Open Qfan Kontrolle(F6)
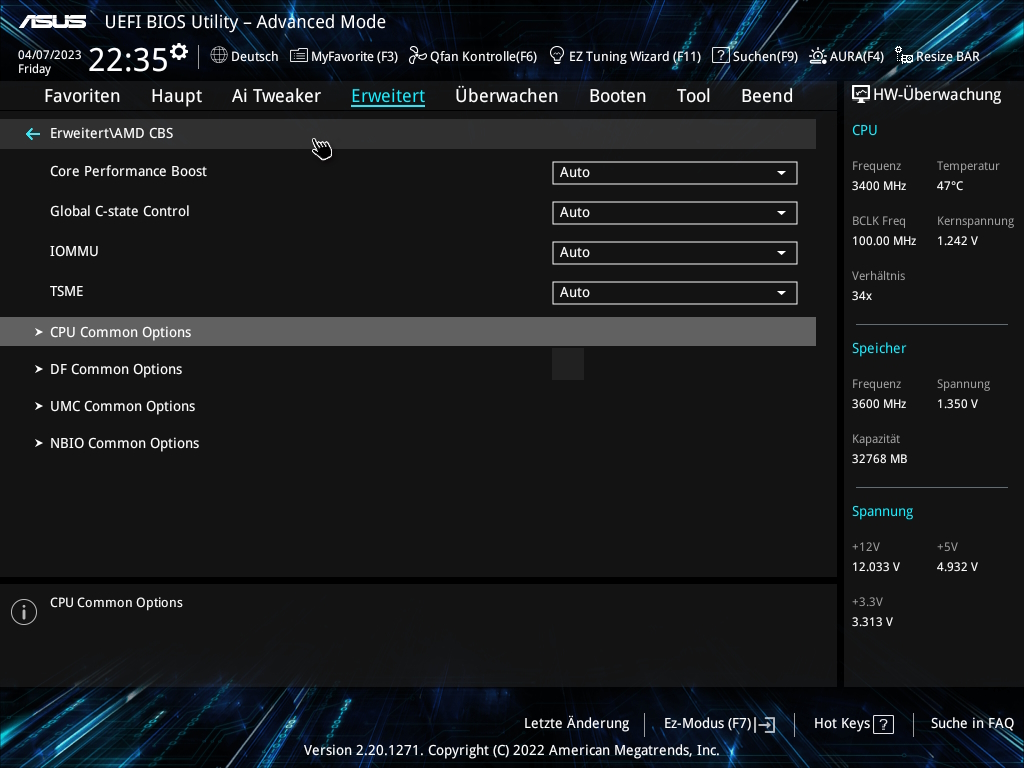 473,56
